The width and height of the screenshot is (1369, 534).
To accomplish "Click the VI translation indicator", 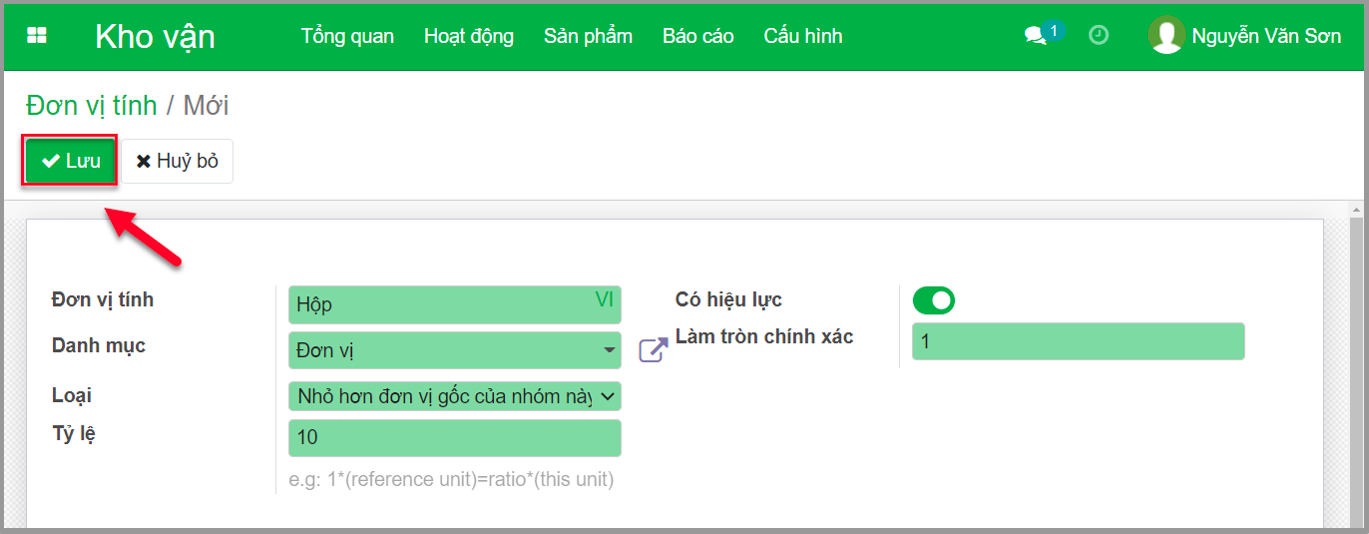I will 604,299.
